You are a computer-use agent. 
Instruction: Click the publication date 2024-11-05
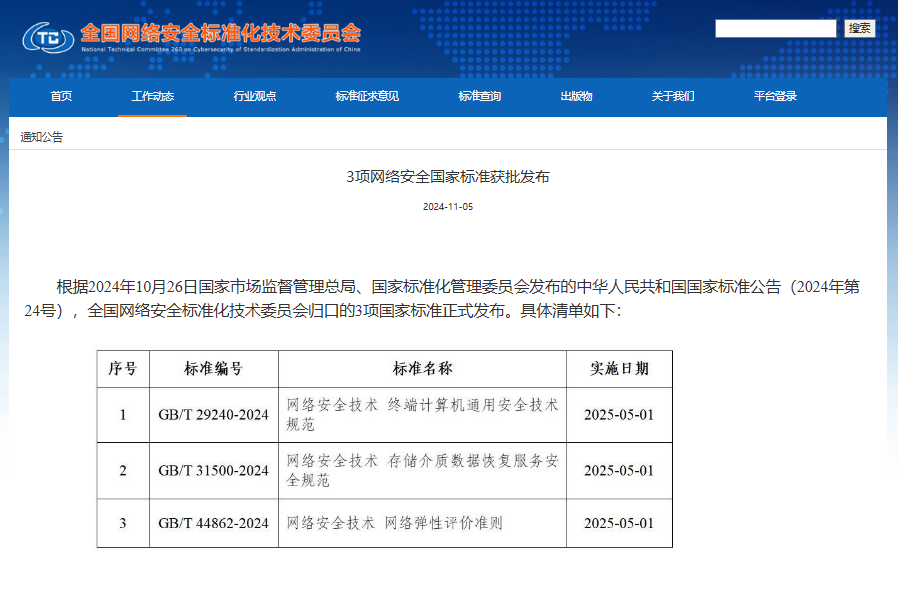coord(448,207)
